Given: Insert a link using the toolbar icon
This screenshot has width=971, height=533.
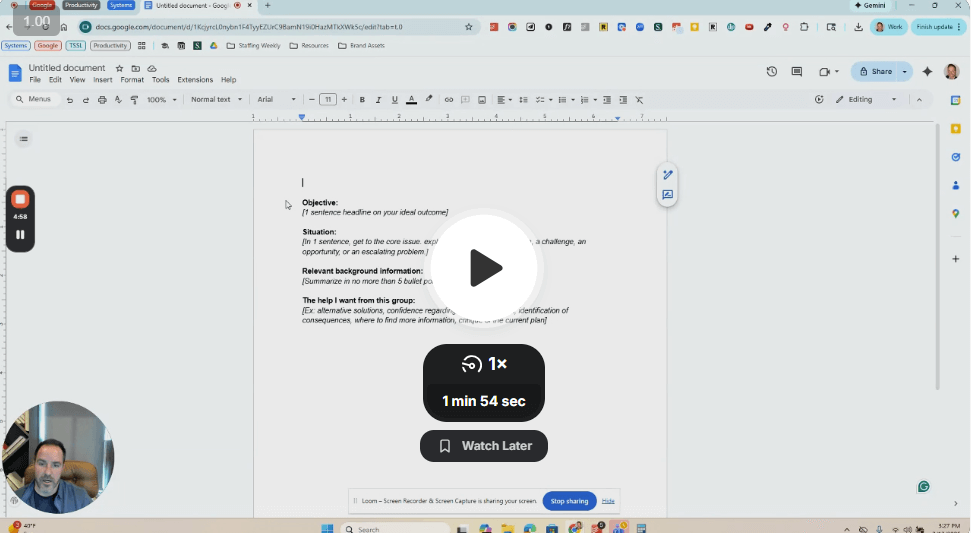Looking at the screenshot, I should point(449,100).
